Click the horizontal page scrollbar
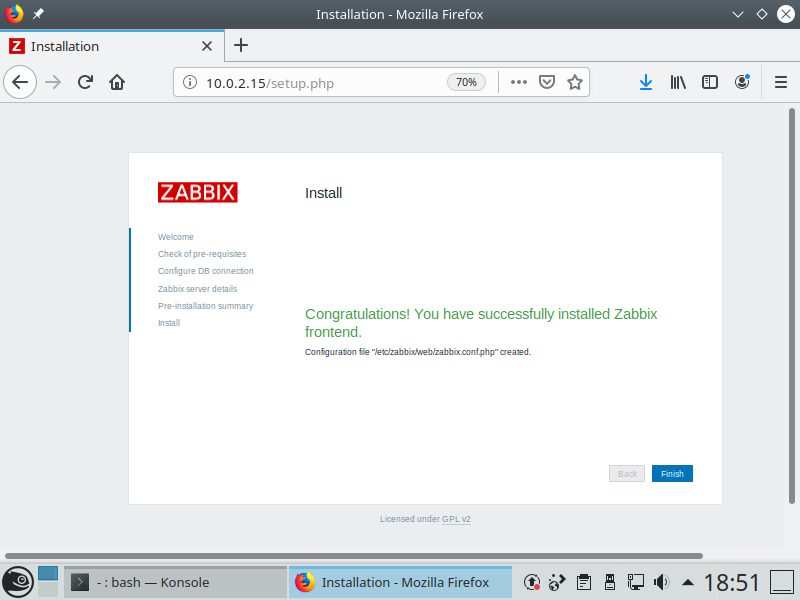The height and width of the screenshot is (600, 800). coord(354,556)
